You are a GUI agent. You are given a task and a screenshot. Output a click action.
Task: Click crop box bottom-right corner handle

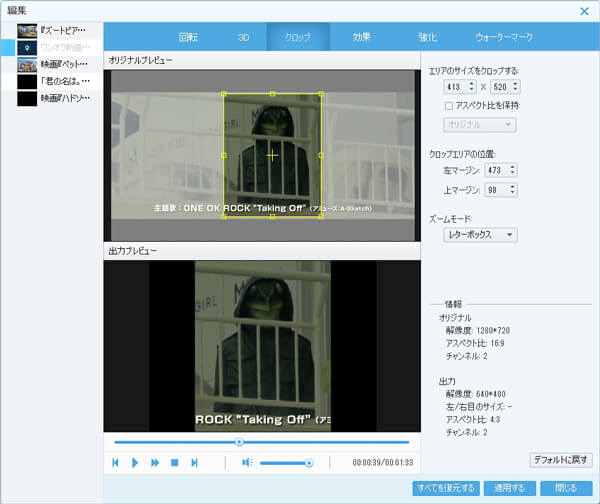tap(321, 217)
